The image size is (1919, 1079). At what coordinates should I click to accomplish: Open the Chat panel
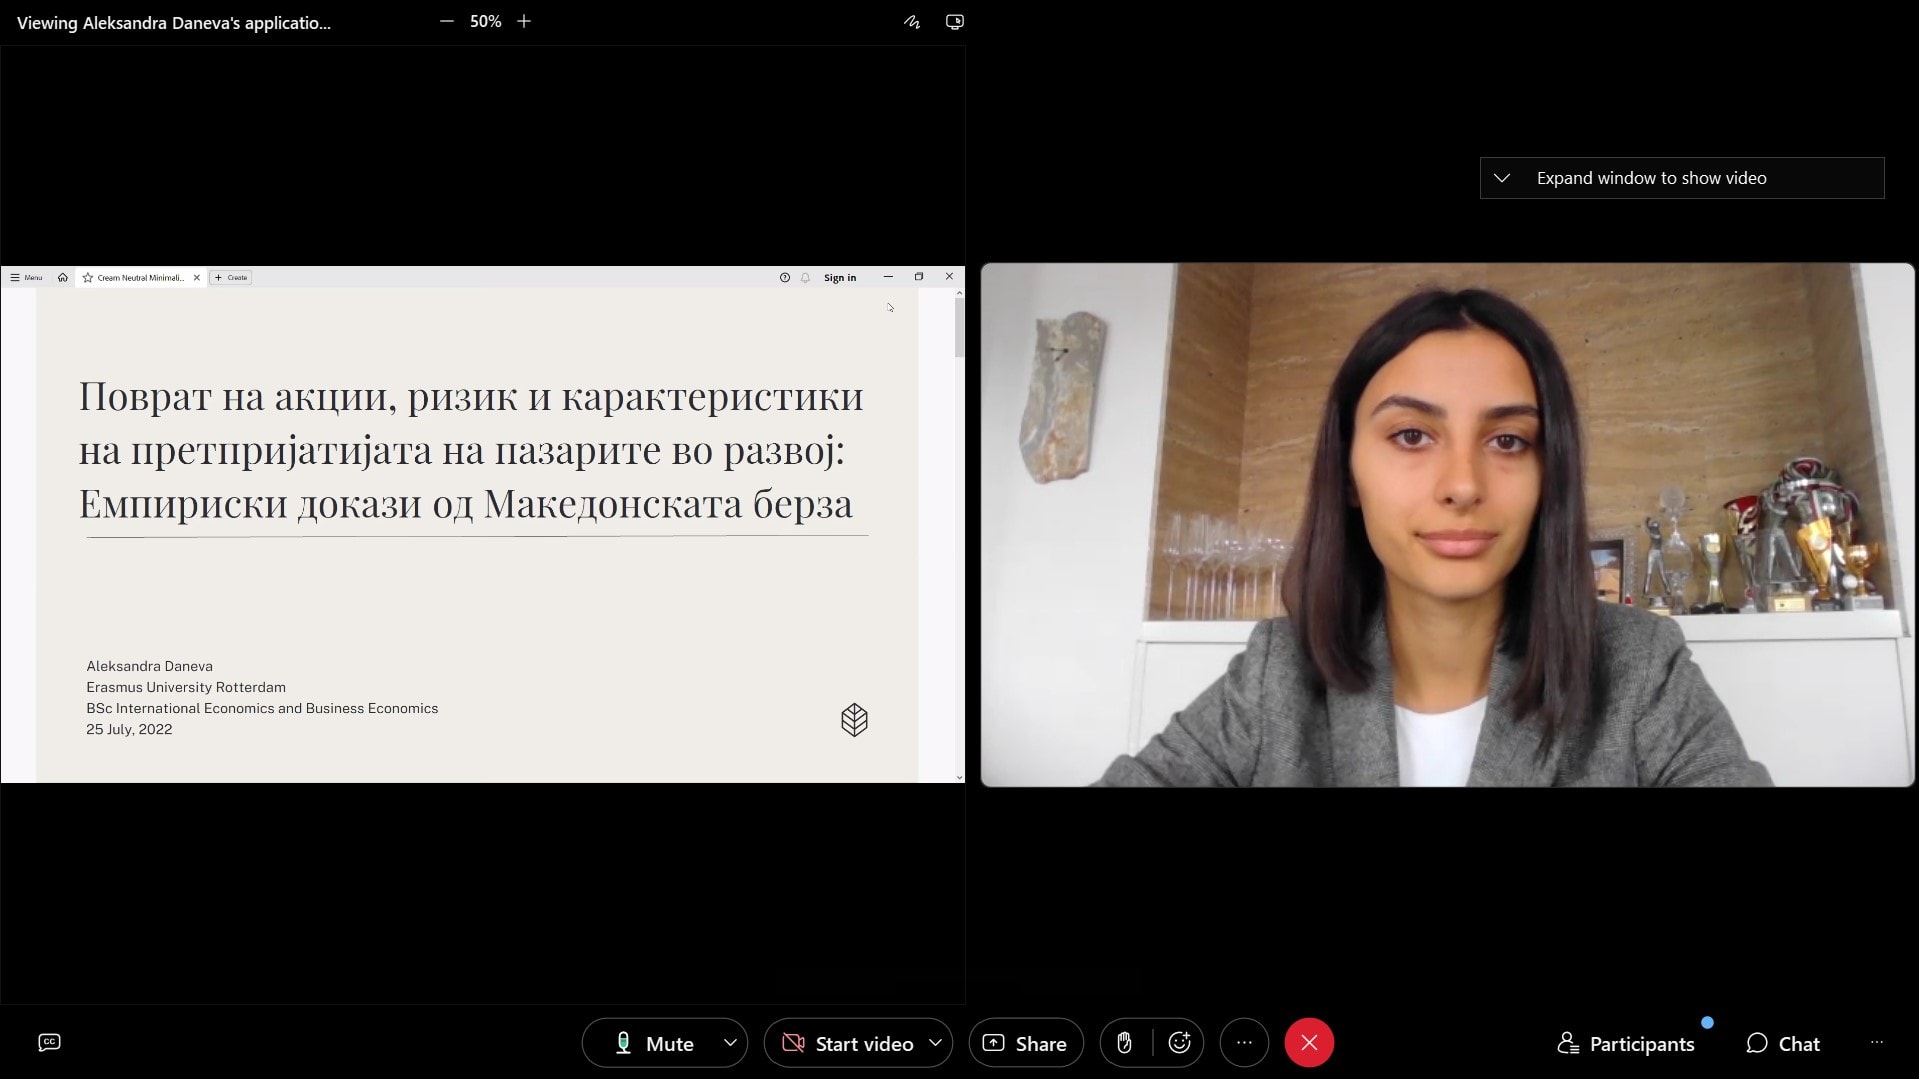tap(1783, 1043)
